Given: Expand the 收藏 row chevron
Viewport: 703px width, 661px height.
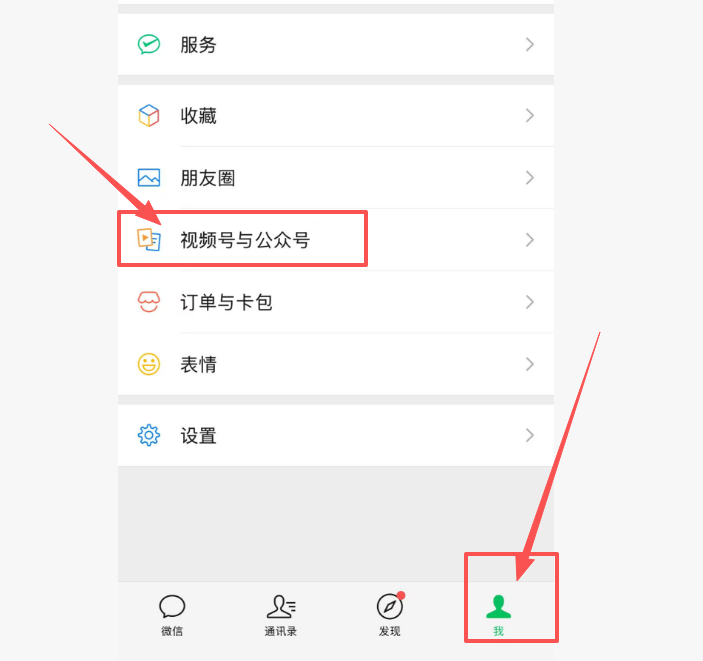Looking at the screenshot, I should pos(529,116).
